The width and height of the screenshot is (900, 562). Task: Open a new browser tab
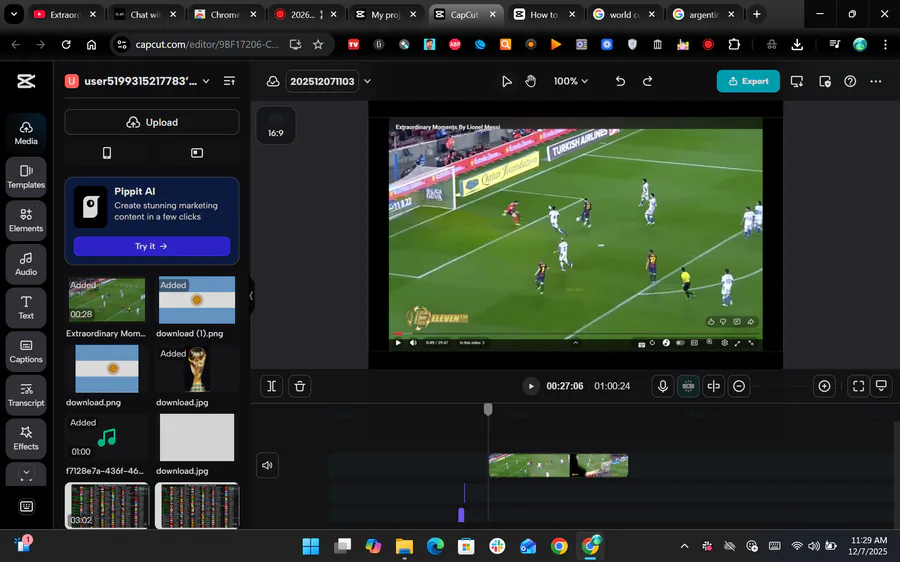pos(757,14)
